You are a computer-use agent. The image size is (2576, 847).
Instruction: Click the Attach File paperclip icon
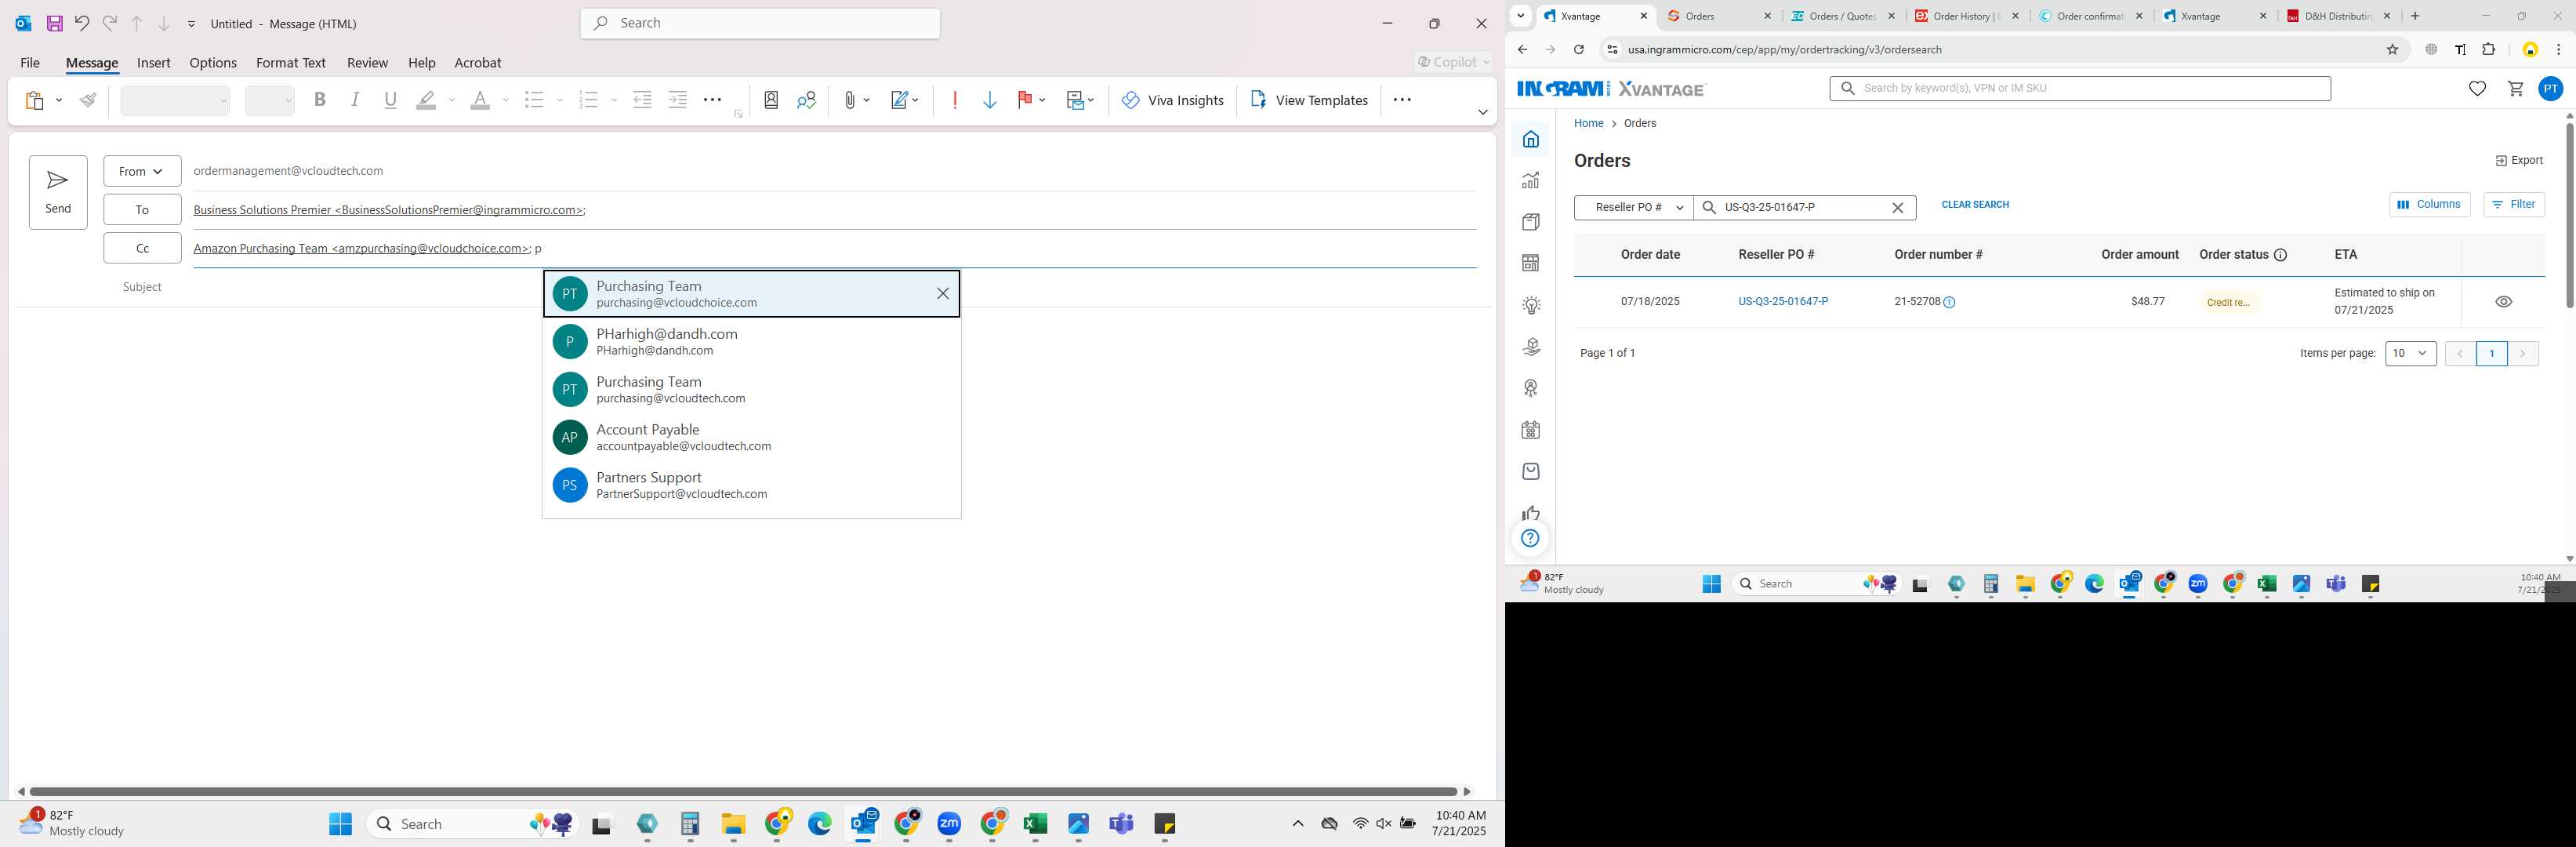coord(849,100)
